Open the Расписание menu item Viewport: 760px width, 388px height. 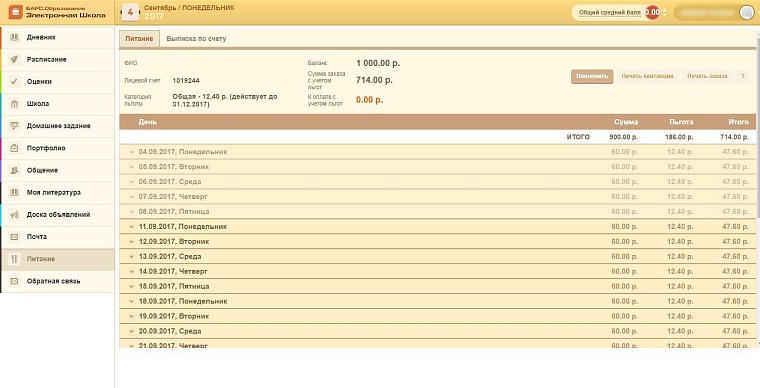(57, 60)
